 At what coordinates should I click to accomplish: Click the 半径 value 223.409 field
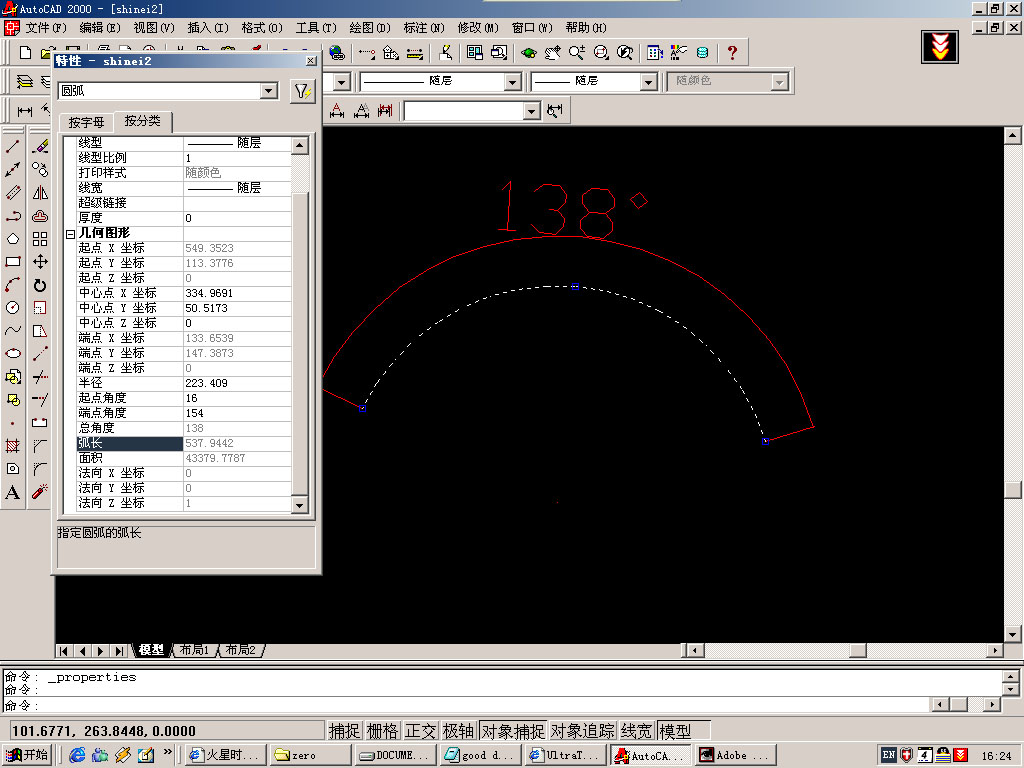click(237, 383)
